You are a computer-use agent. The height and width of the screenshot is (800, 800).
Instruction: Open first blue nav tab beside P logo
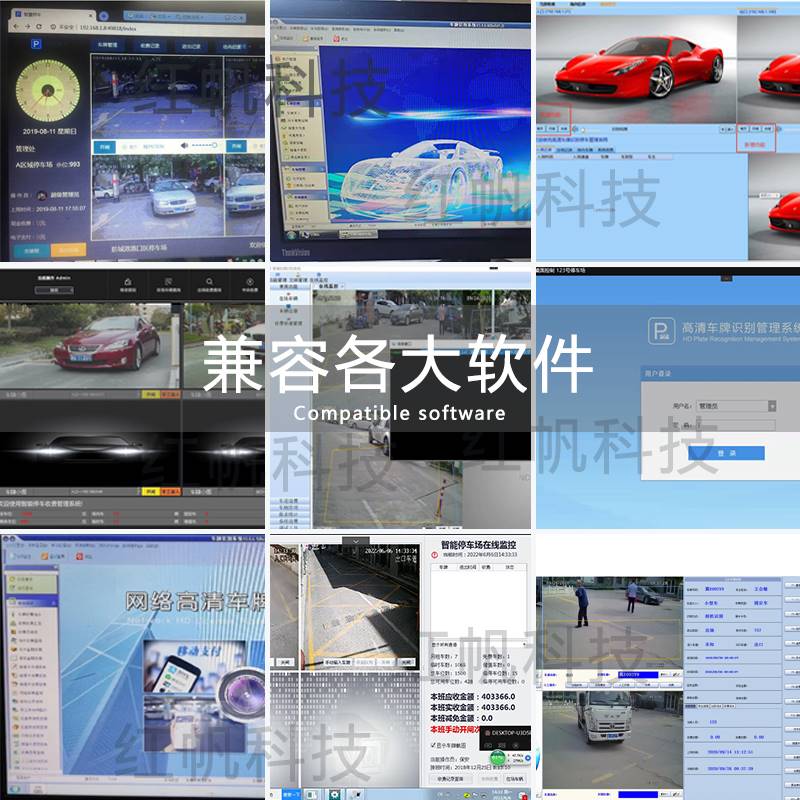pos(108,45)
